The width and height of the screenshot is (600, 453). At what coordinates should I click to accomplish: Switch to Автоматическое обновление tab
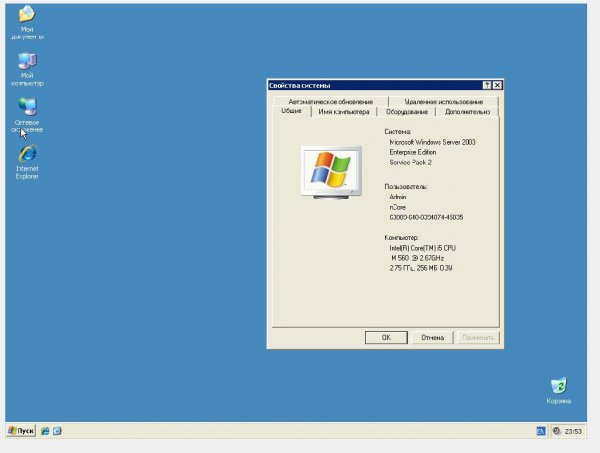pos(331,101)
